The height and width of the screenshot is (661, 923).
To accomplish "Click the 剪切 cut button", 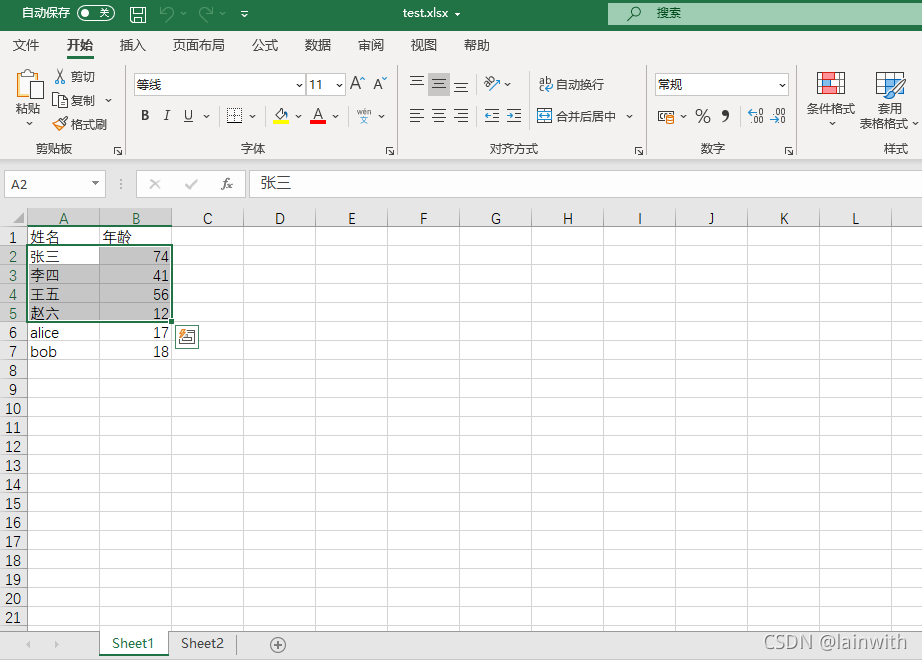I will pyautogui.click(x=74, y=77).
